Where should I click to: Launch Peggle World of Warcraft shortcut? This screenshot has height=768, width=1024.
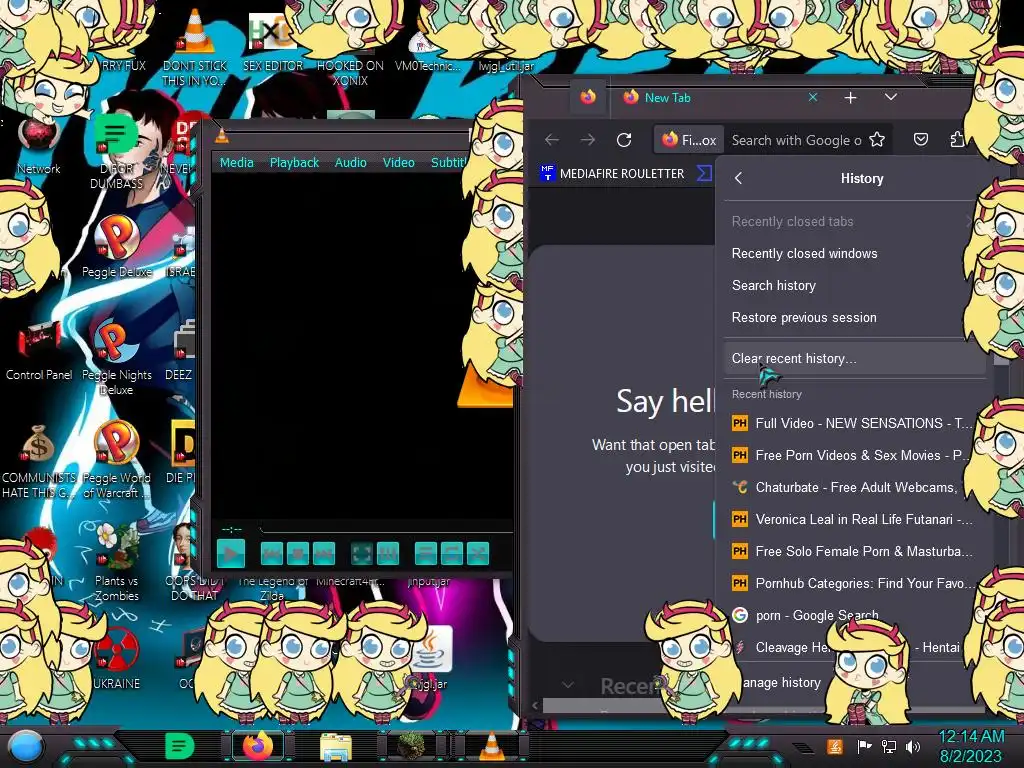(116, 460)
